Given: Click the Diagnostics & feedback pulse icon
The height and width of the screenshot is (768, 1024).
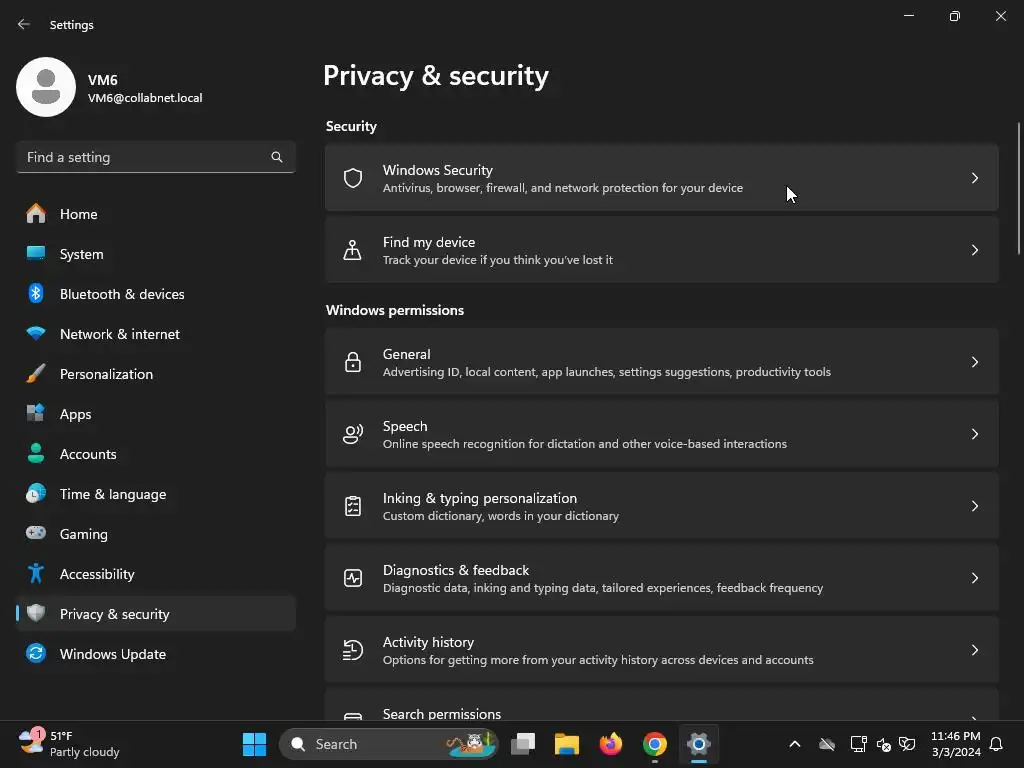Looking at the screenshot, I should coord(353,578).
